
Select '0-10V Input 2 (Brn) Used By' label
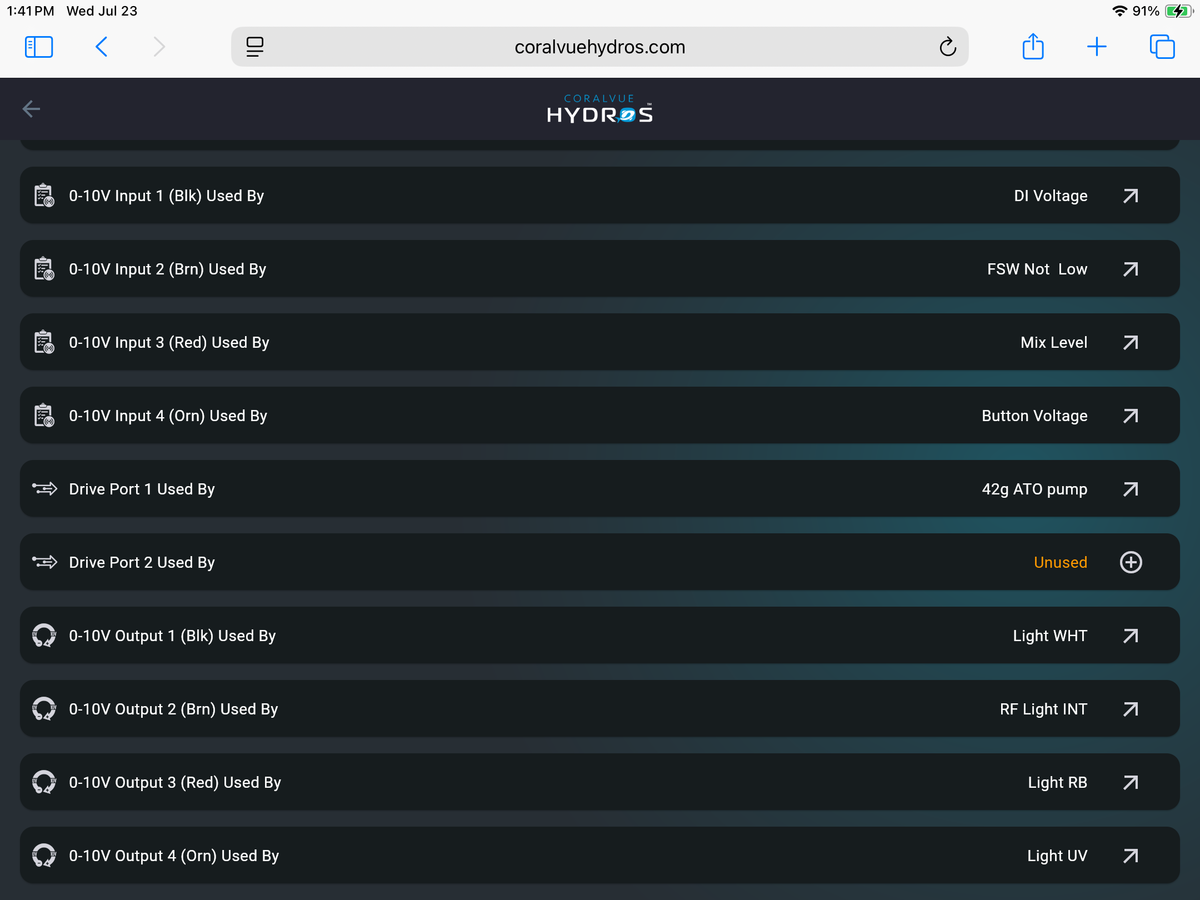[167, 269]
